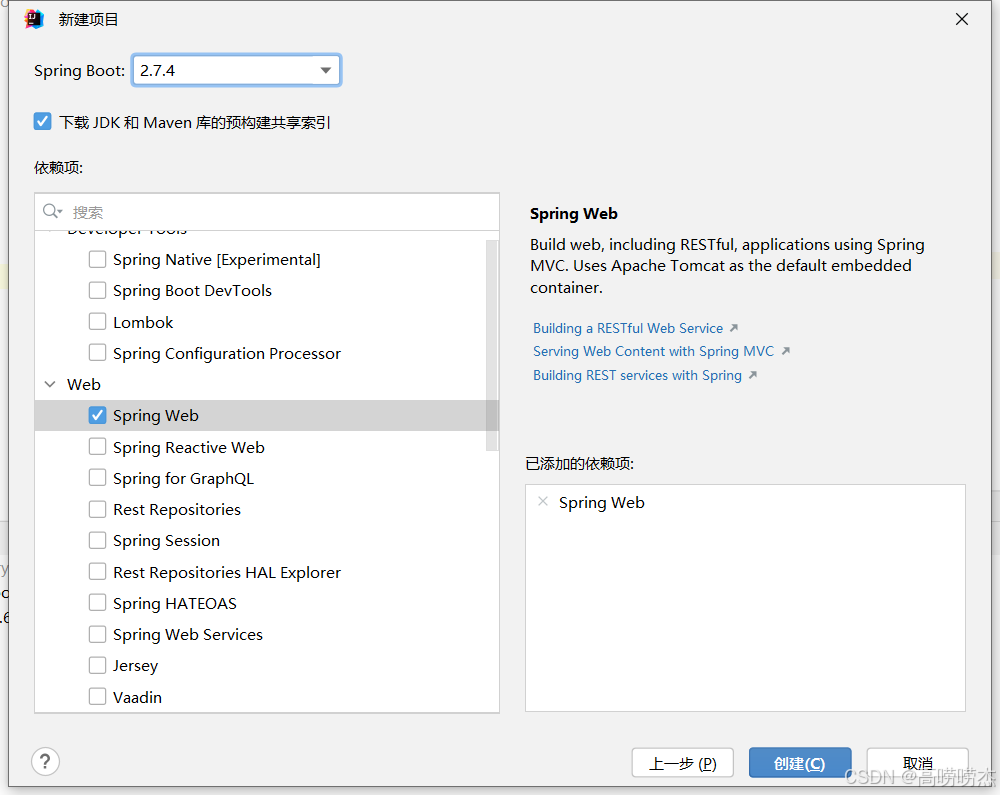Viewport: 1000px width, 795px height.
Task: Remove Spring Web via its X icon
Action: (543, 502)
